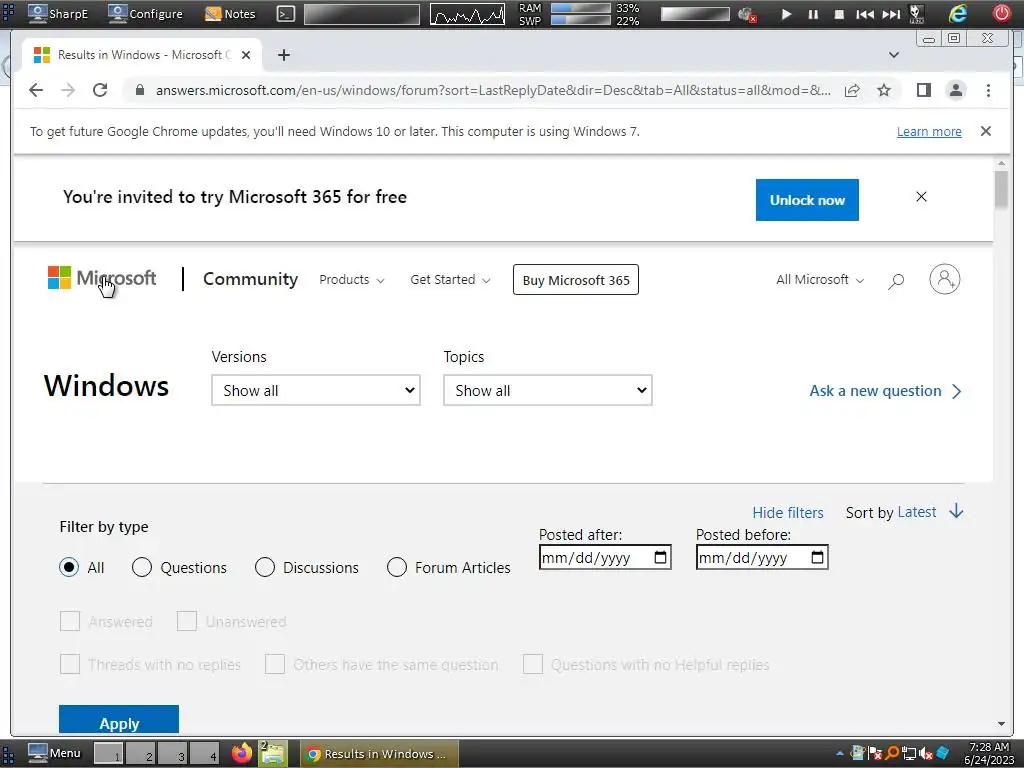Open Chrome side panel

tap(923, 90)
